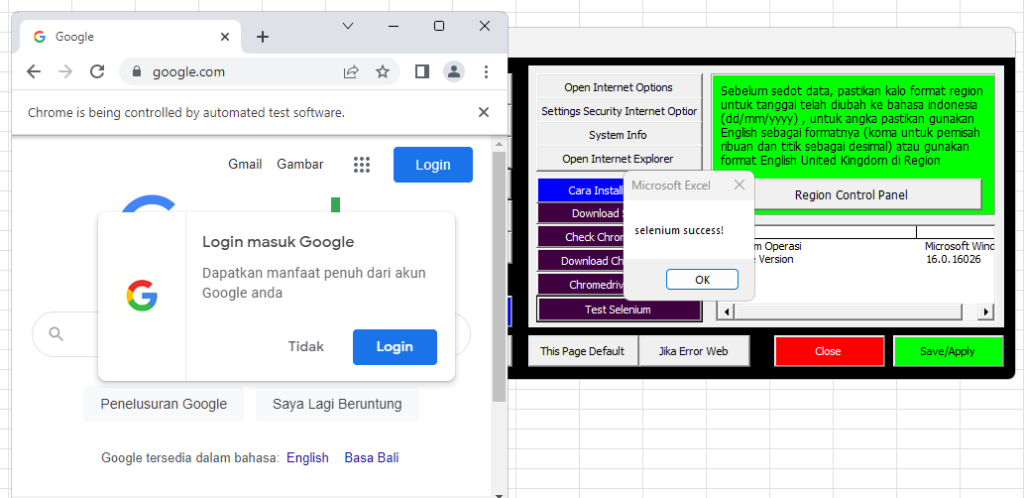Image resolution: width=1024 pixels, height=498 pixels.
Task: Click Open Internet Explorer button
Action: click(618, 159)
